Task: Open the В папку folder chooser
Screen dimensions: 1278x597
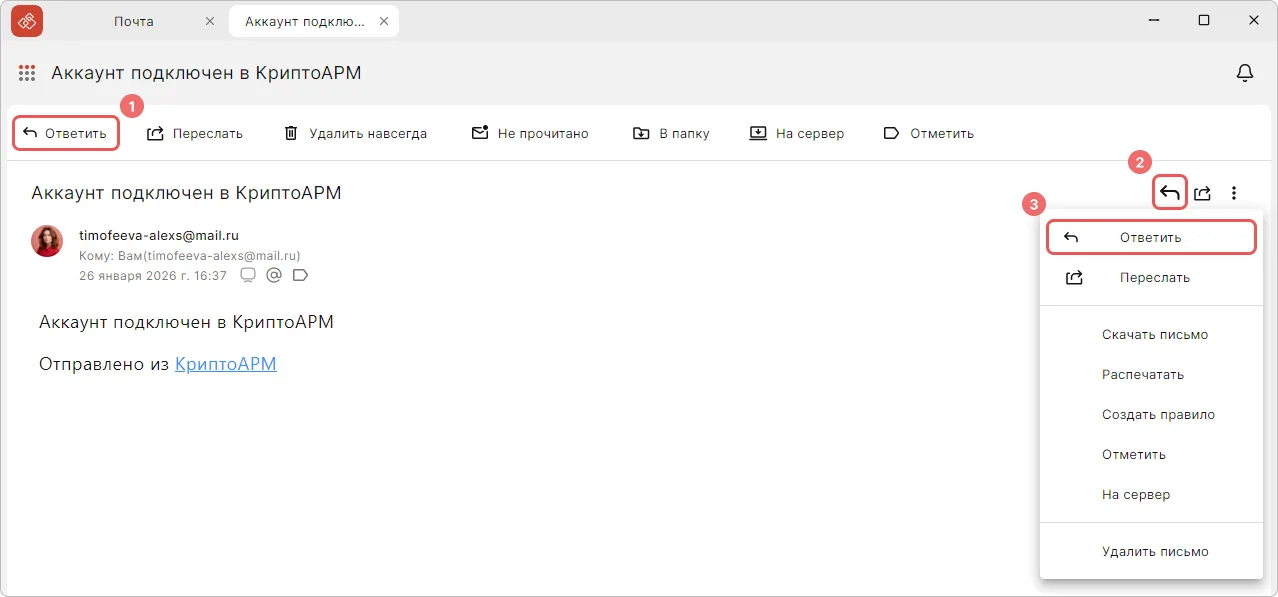Action: [671, 134]
